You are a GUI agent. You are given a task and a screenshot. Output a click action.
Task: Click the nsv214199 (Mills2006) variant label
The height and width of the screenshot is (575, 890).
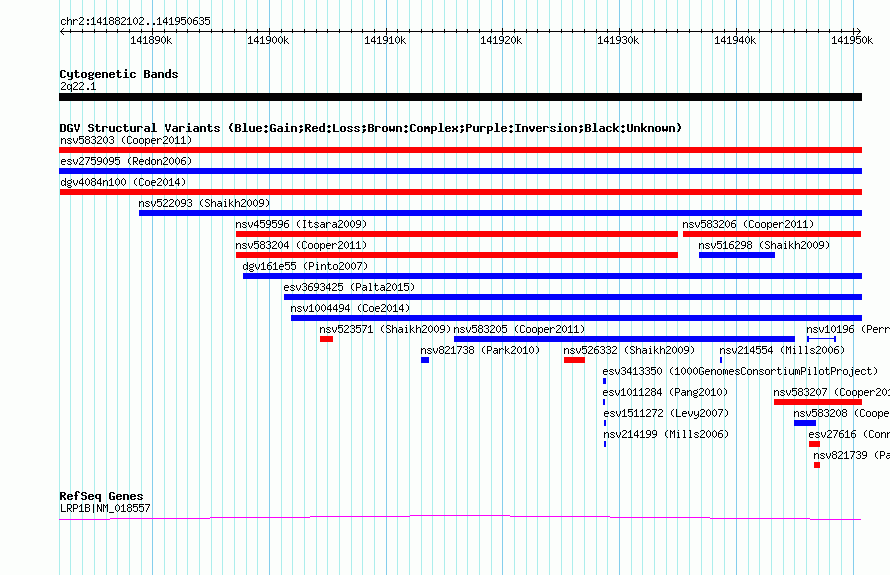(x=666, y=434)
